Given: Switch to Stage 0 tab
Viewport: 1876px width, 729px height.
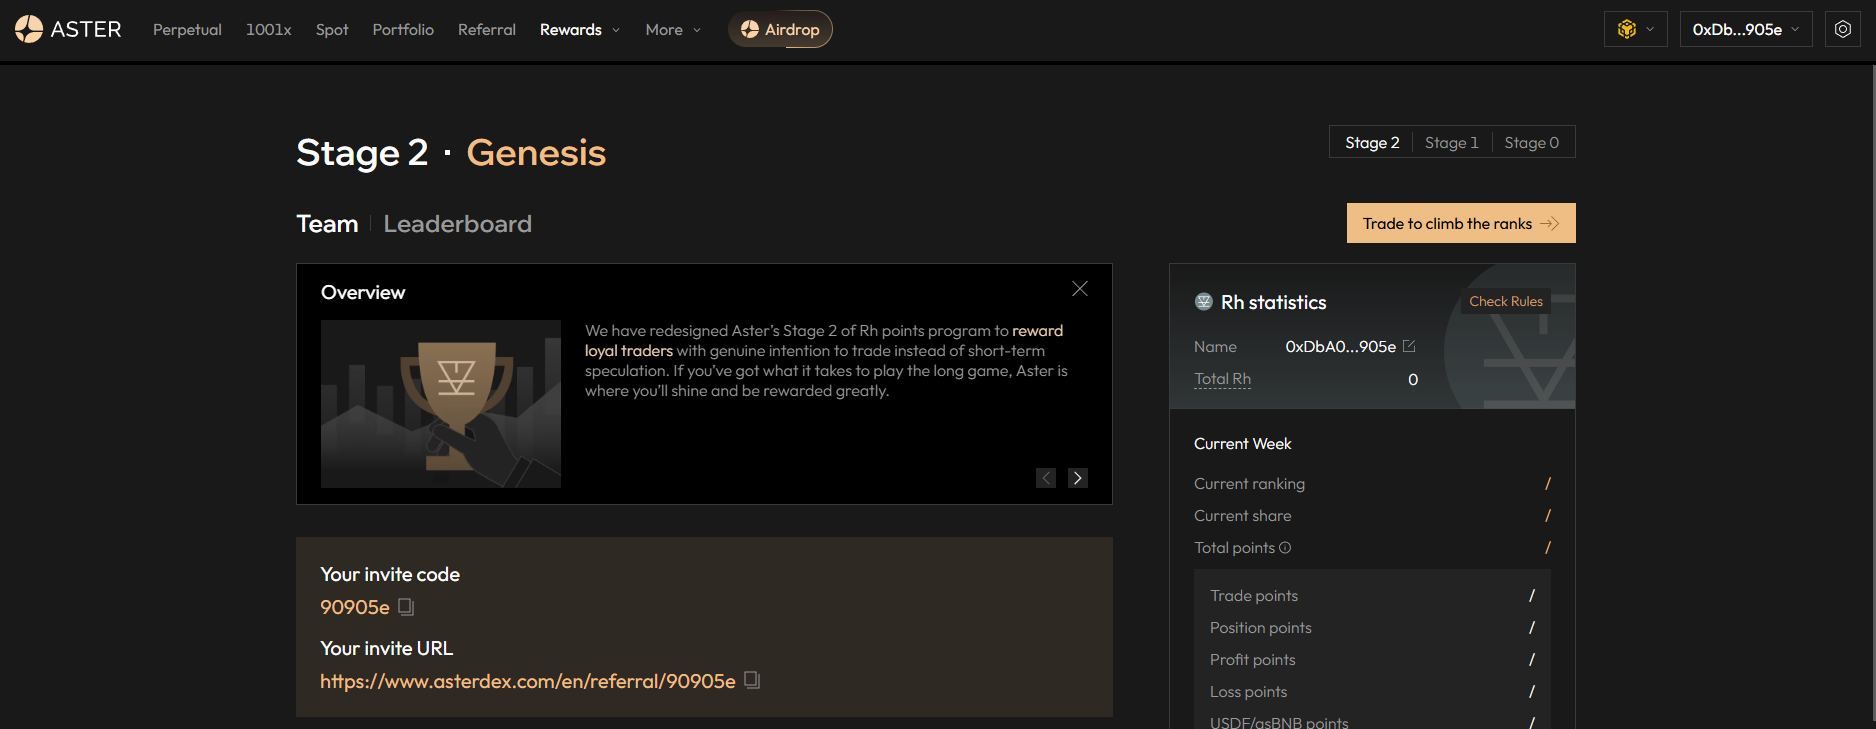Looking at the screenshot, I should tap(1531, 142).
